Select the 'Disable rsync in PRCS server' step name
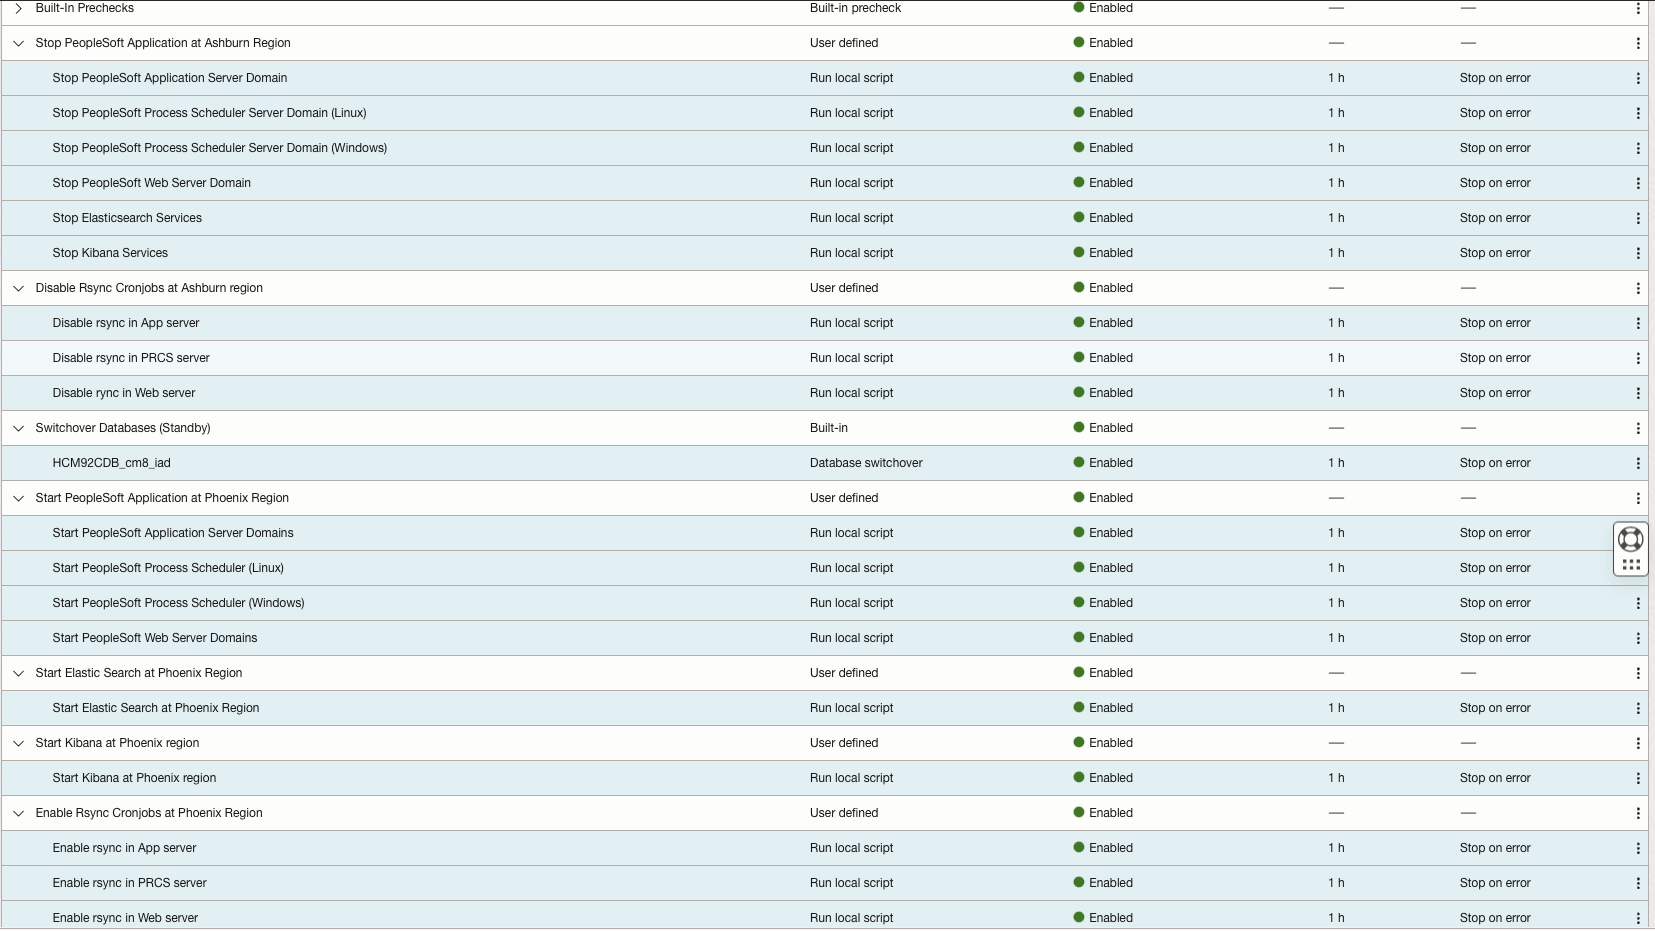 point(131,358)
